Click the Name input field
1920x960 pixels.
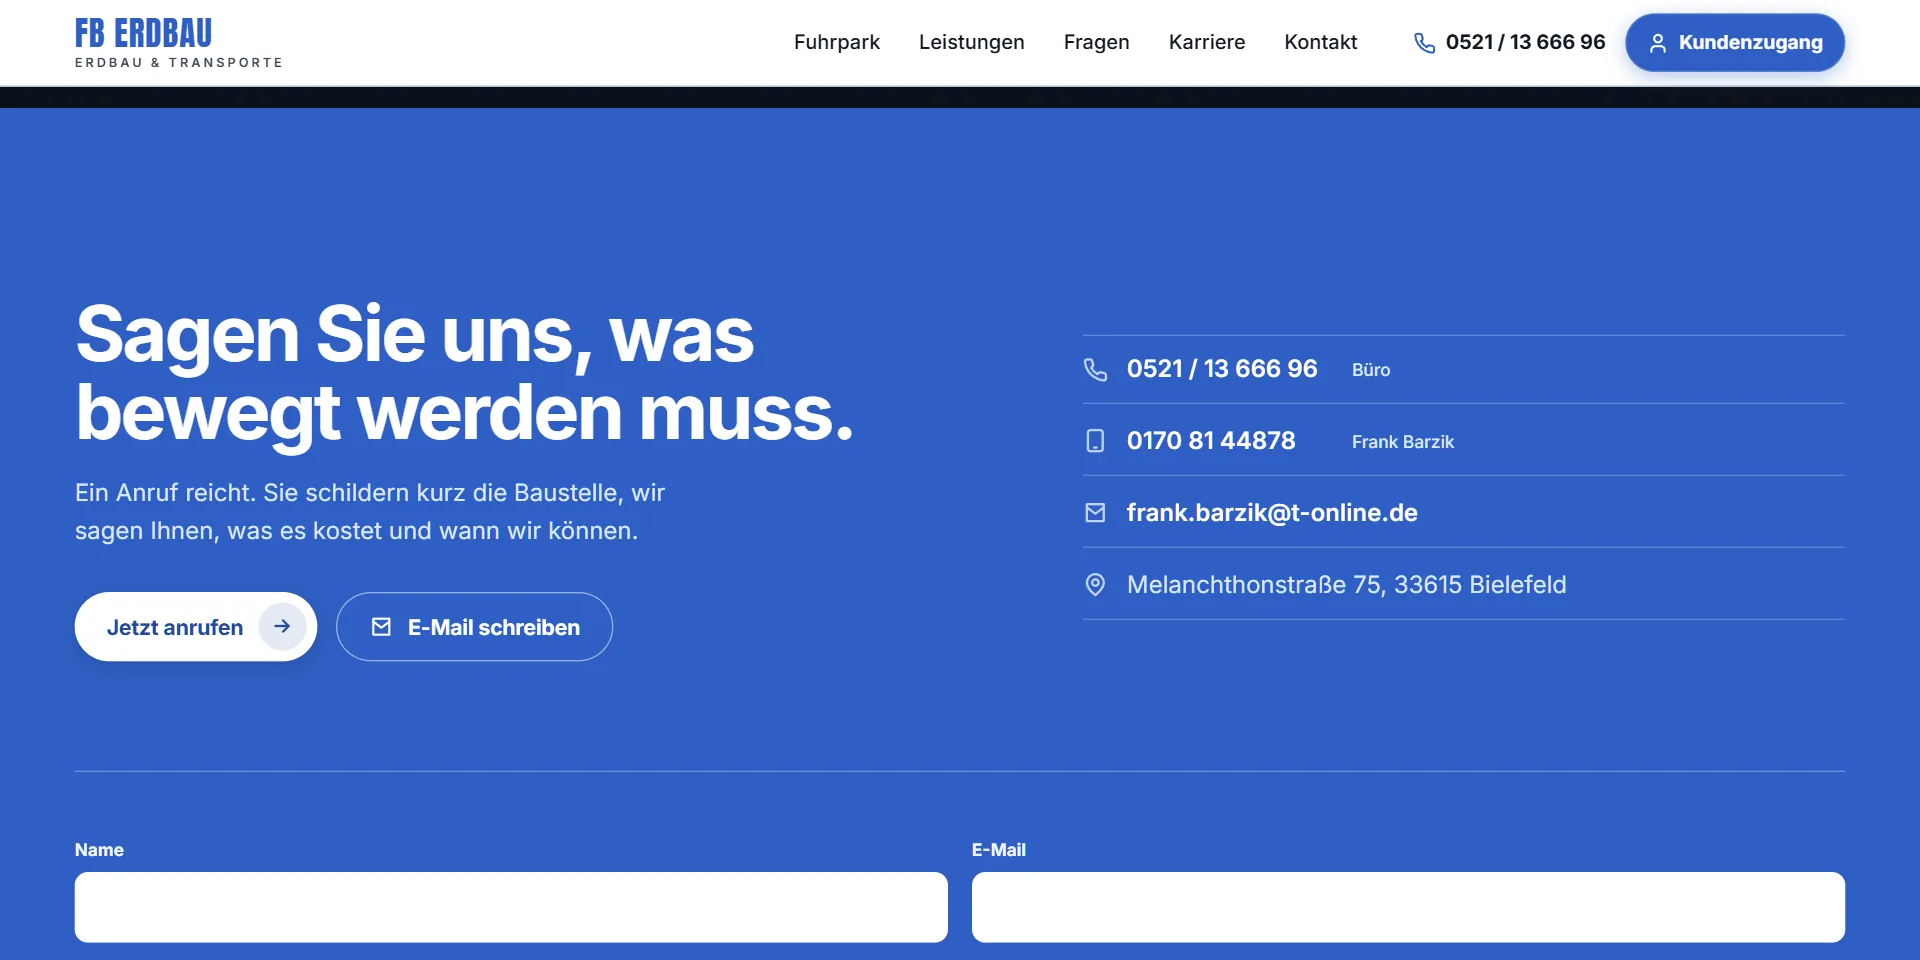tap(511, 907)
